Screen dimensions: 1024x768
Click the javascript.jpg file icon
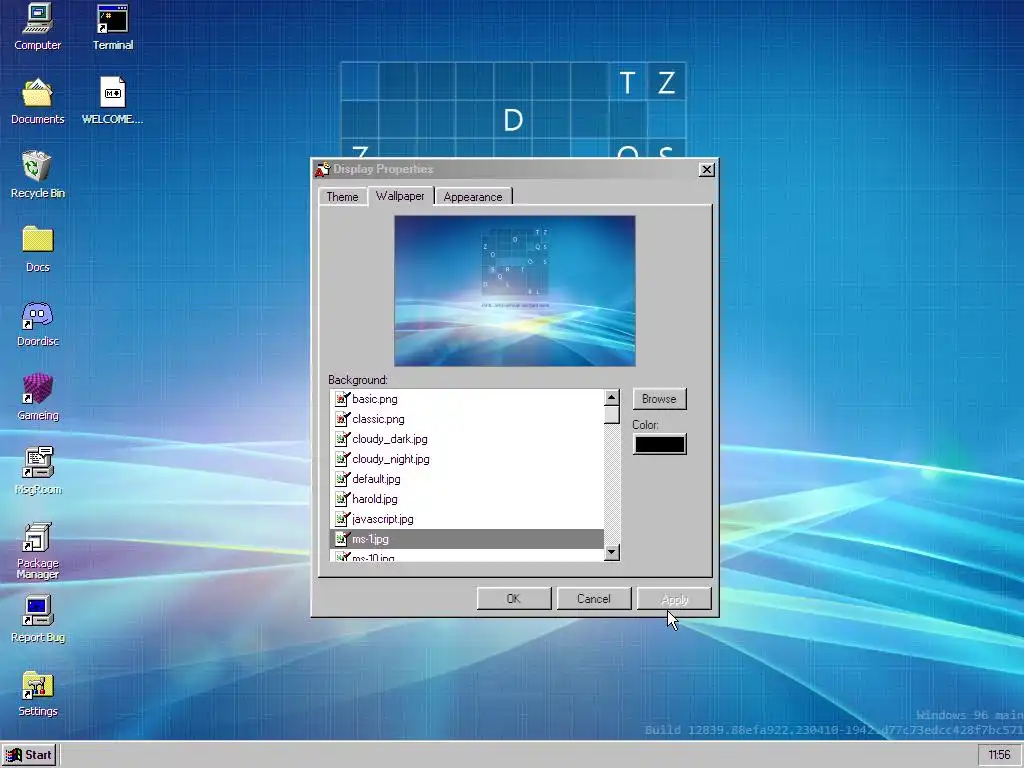pos(342,519)
